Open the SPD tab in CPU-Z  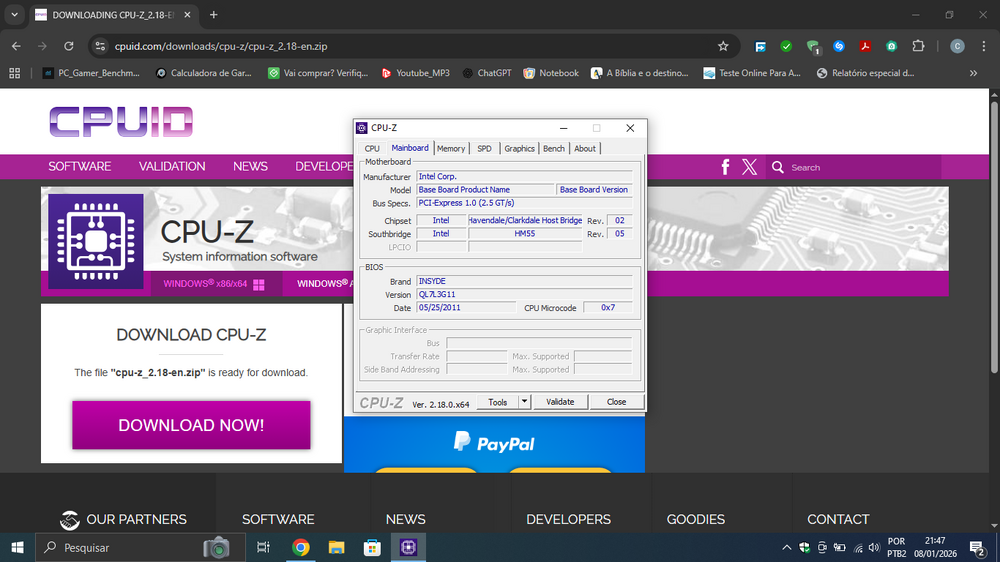pos(484,148)
